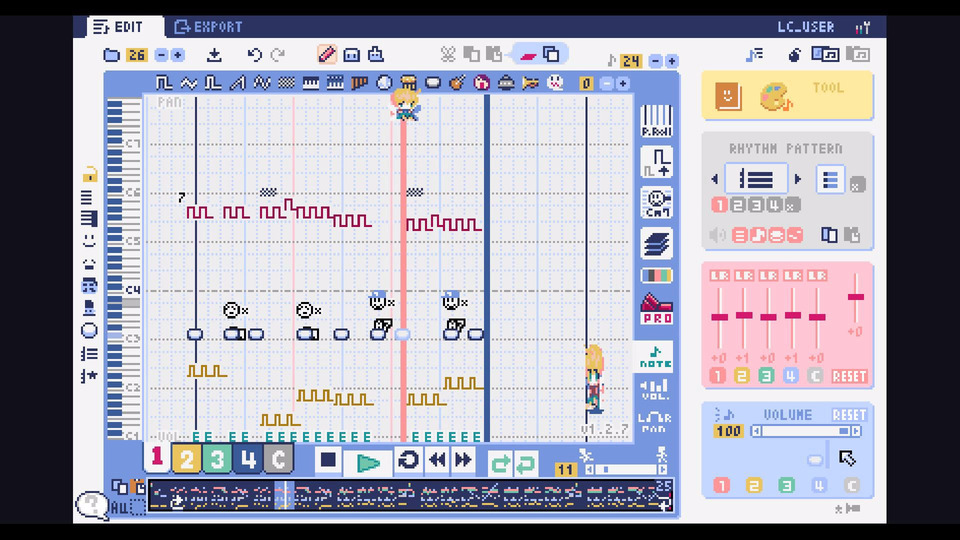Choose the guitar instrument
The image size is (960, 540).
tap(457, 83)
